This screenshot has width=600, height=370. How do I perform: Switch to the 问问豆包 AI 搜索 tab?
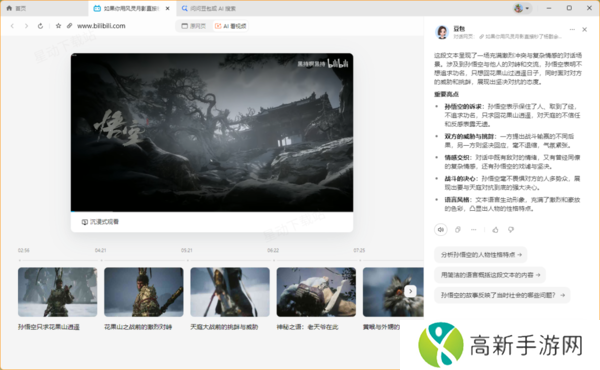(209, 8)
